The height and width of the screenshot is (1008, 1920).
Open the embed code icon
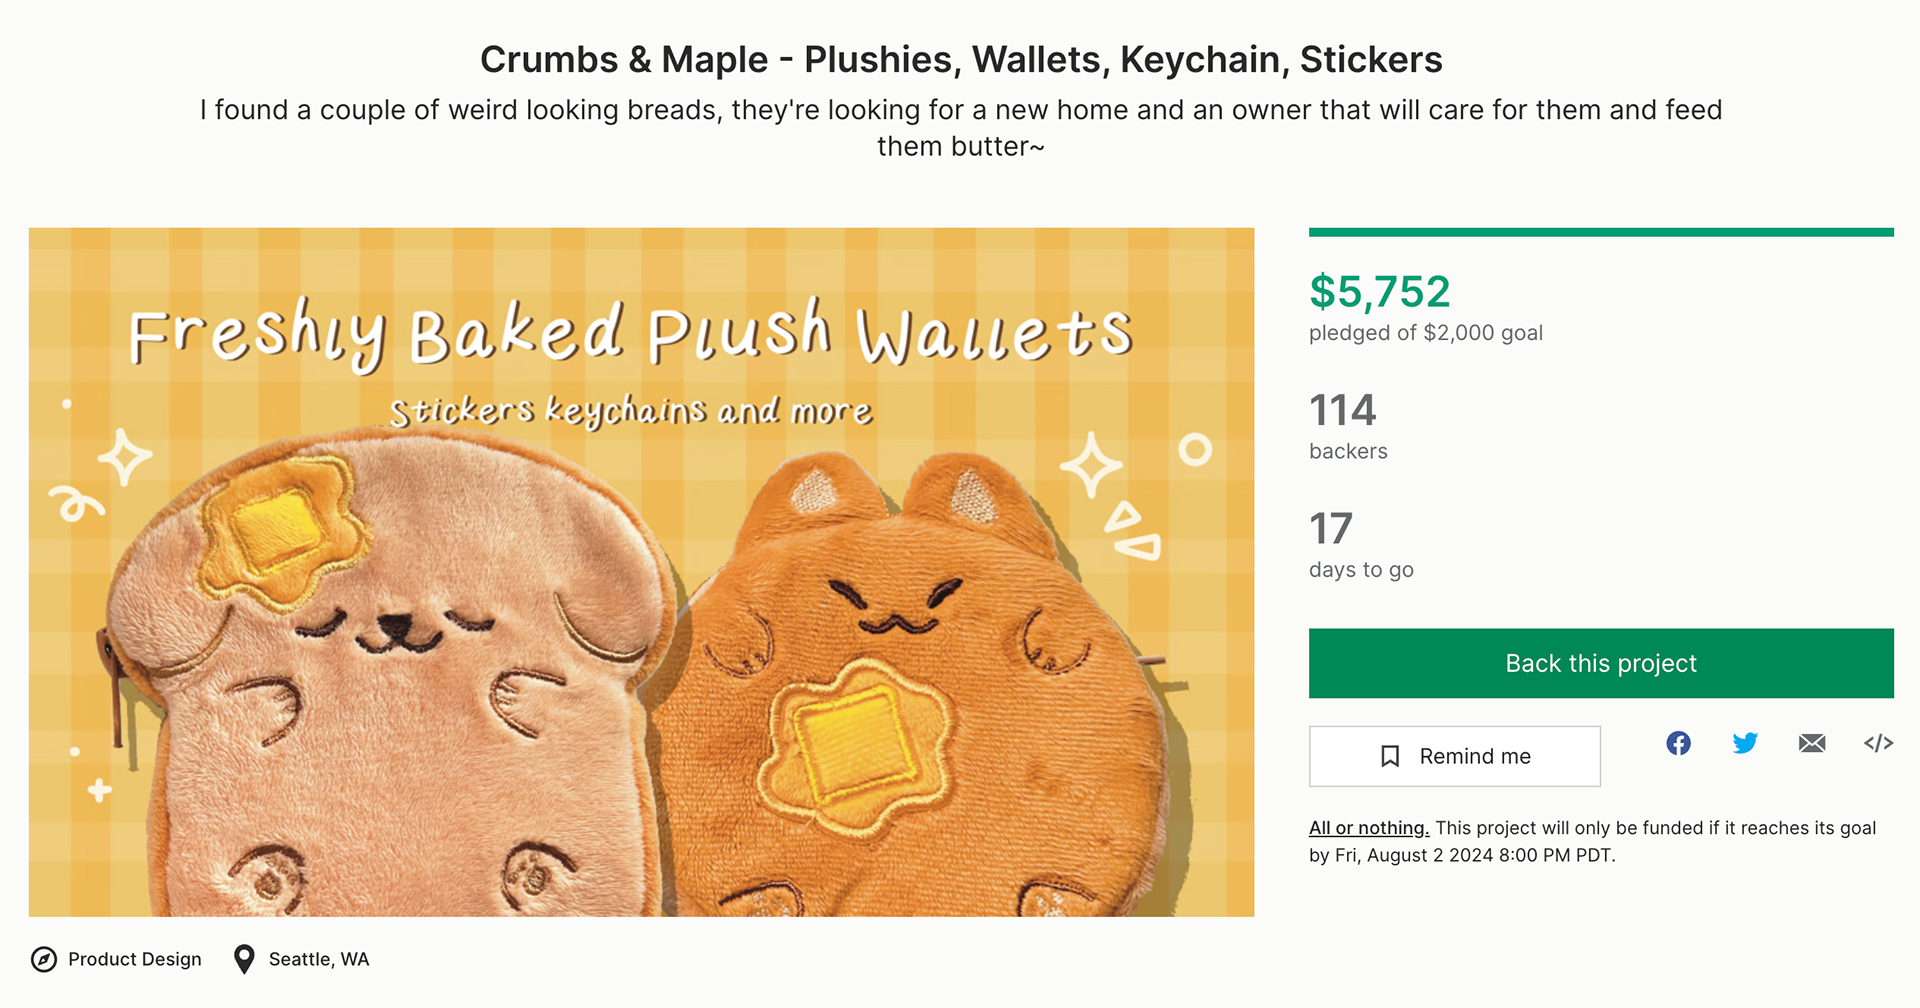click(x=1878, y=743)
